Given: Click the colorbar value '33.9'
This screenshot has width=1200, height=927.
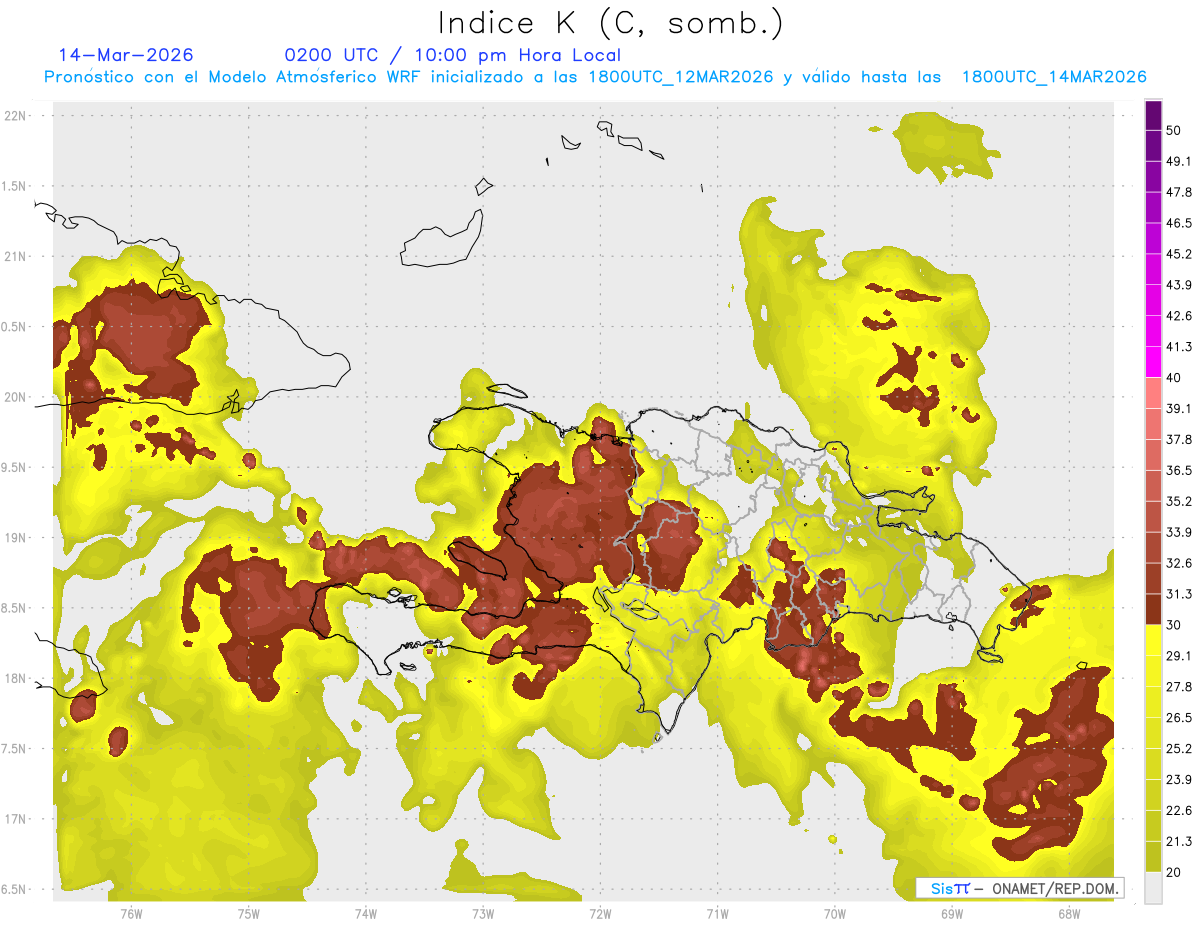Looking at the screenshot, I should pyautogui.click(x=1179, y=532).
